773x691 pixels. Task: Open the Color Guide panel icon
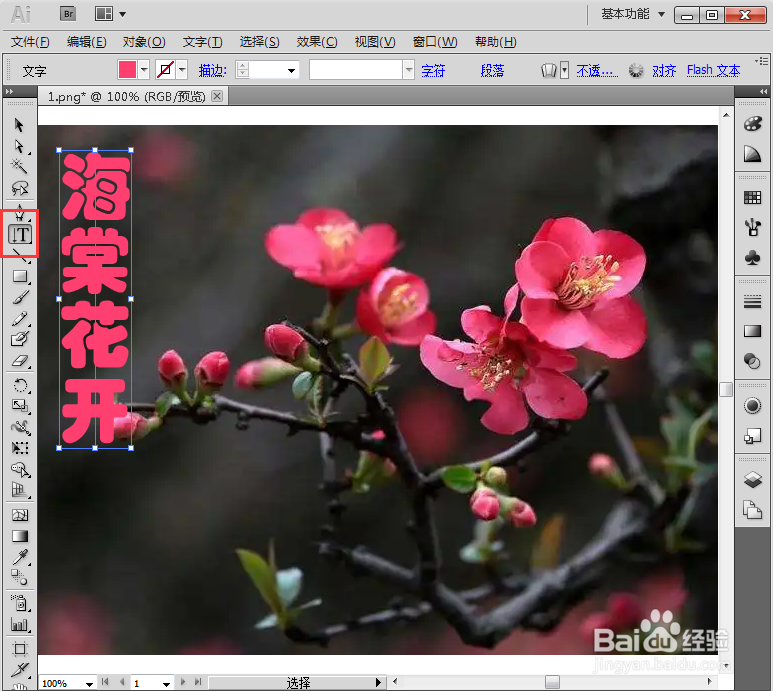point(752,154)
